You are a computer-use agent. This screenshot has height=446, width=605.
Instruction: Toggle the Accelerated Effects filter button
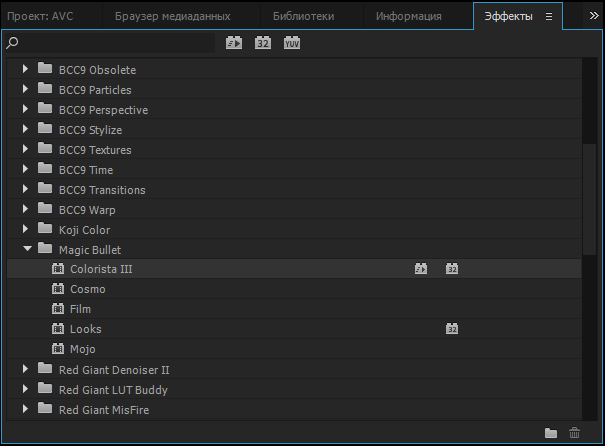click(x=234, y=43)
